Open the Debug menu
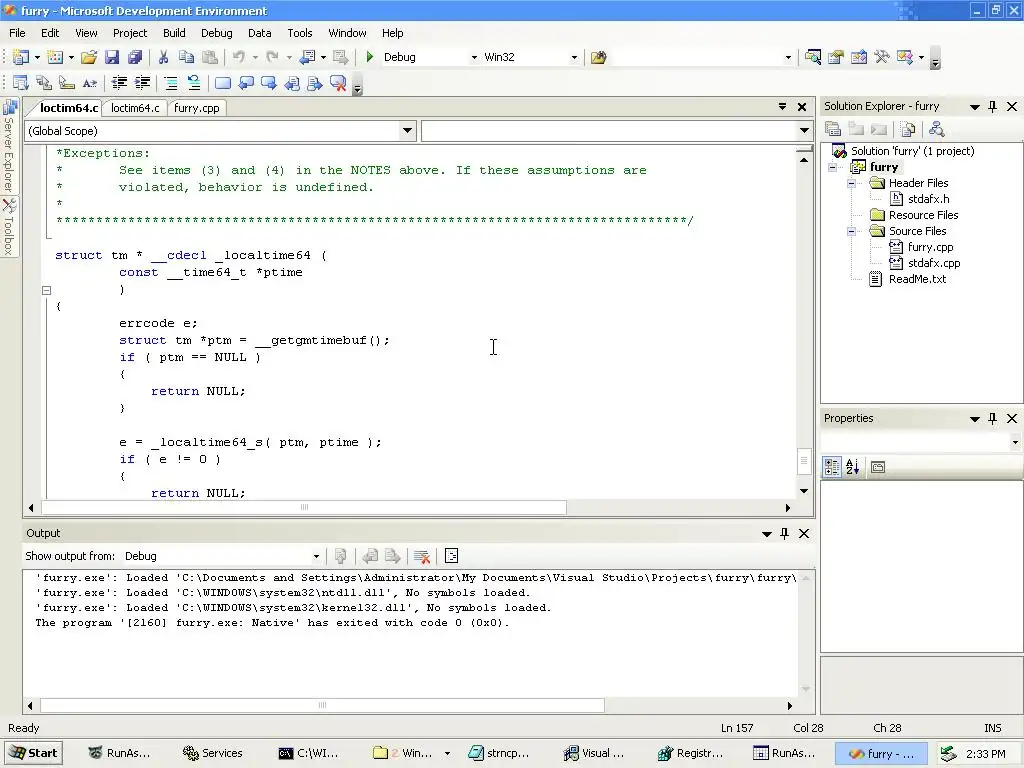This screenshot has height=768, width=1024. coord(216,33)
